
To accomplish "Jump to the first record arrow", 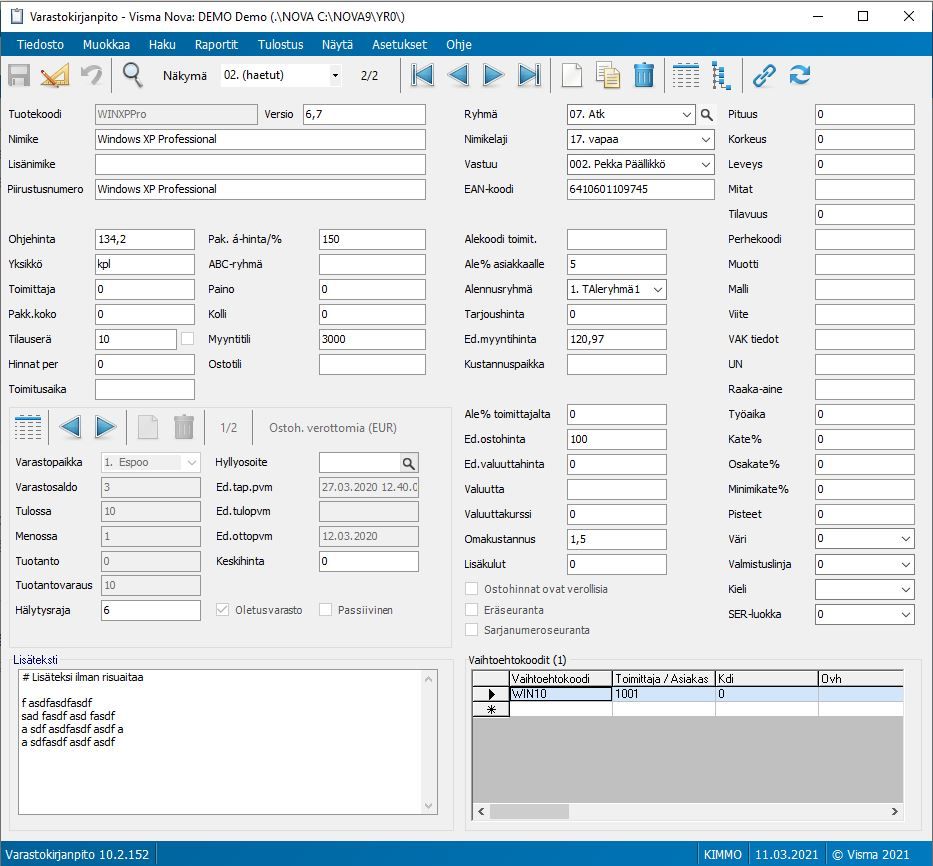I will point(422,75).
